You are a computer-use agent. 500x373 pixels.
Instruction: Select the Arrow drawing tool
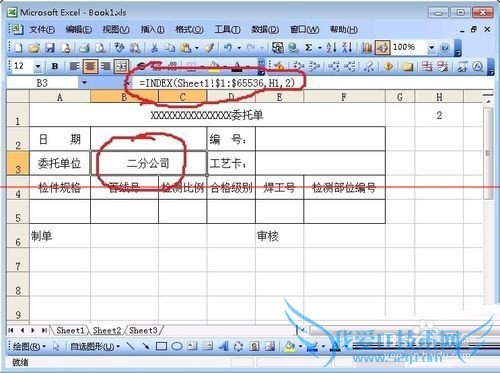point(146,346)
